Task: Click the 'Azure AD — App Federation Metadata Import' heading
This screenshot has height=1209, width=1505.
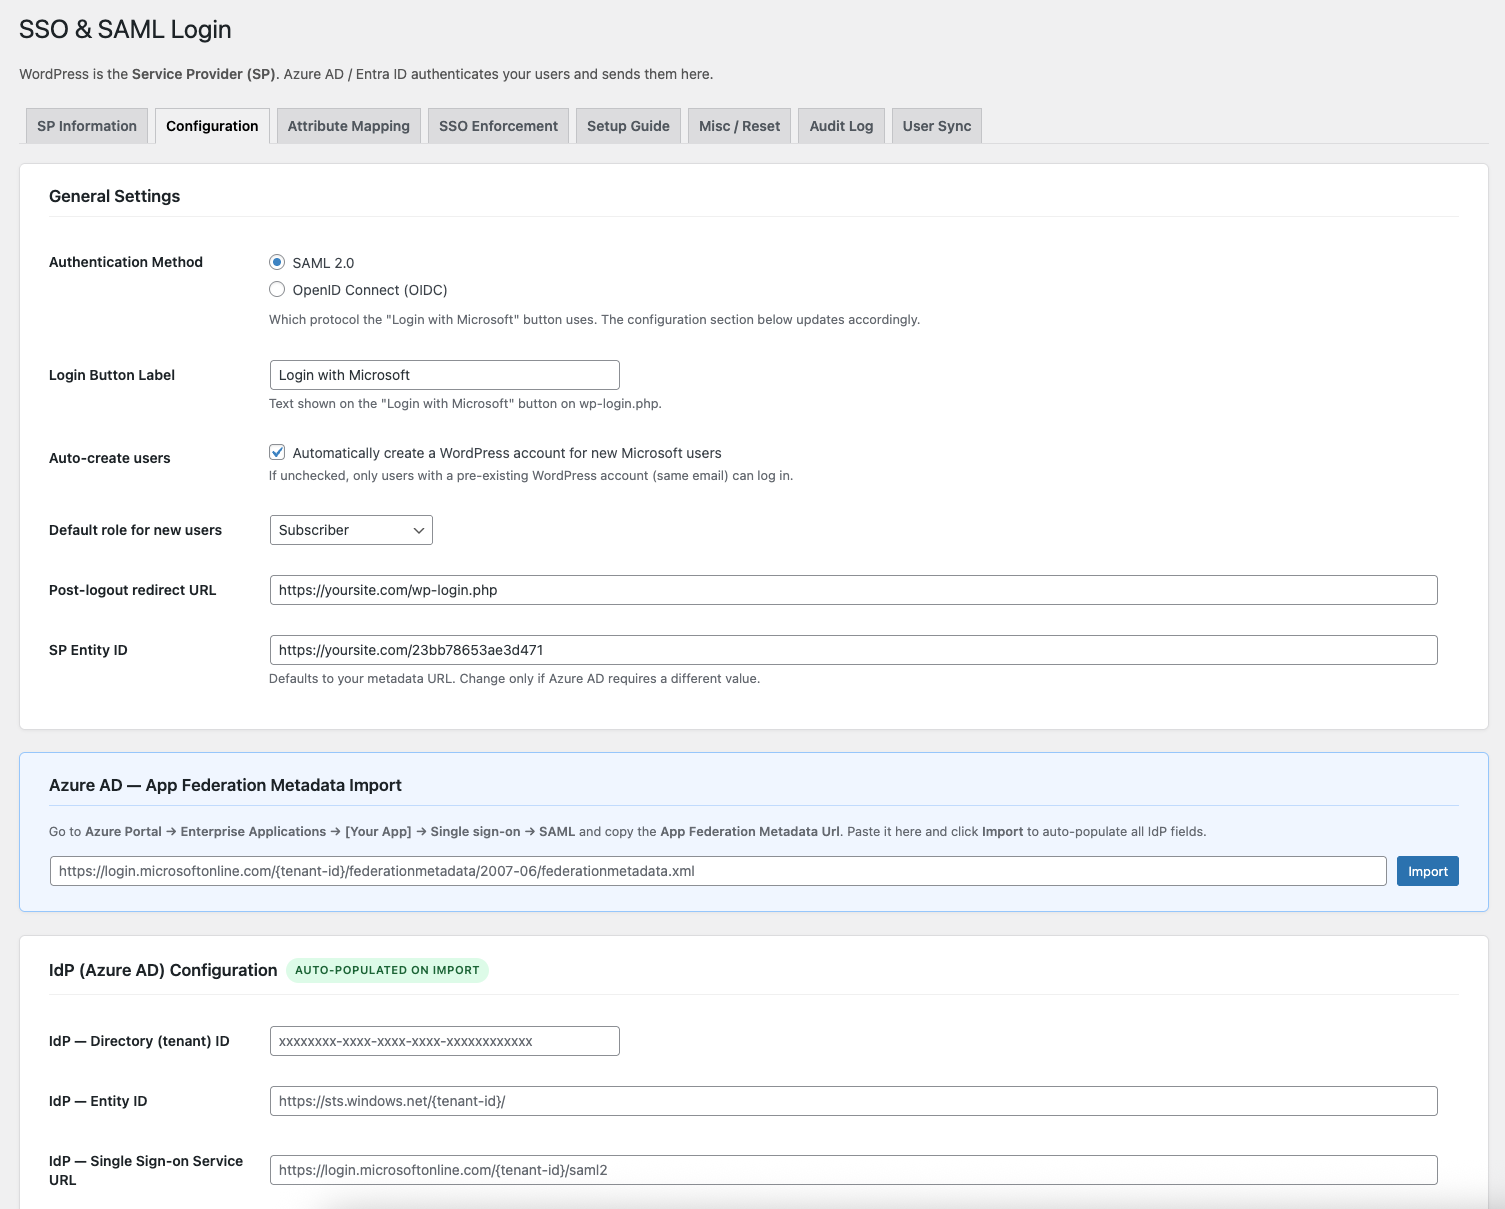Action: pos(225,785)
